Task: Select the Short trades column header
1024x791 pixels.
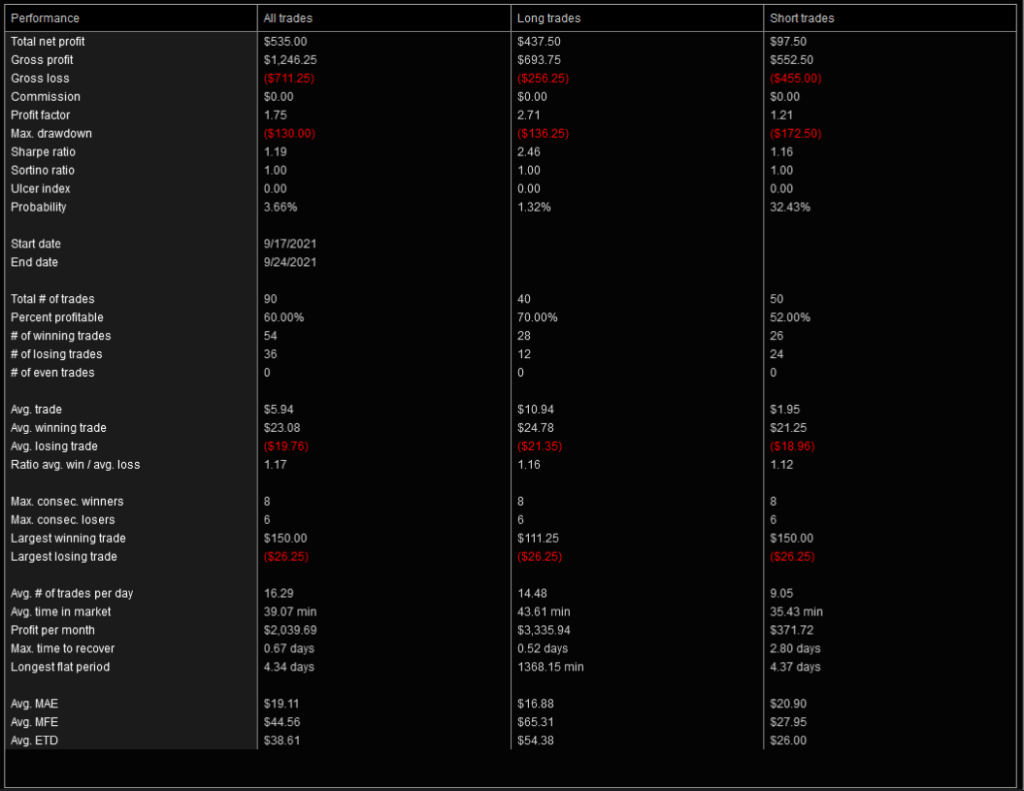Action: click(x=802, y=18)
